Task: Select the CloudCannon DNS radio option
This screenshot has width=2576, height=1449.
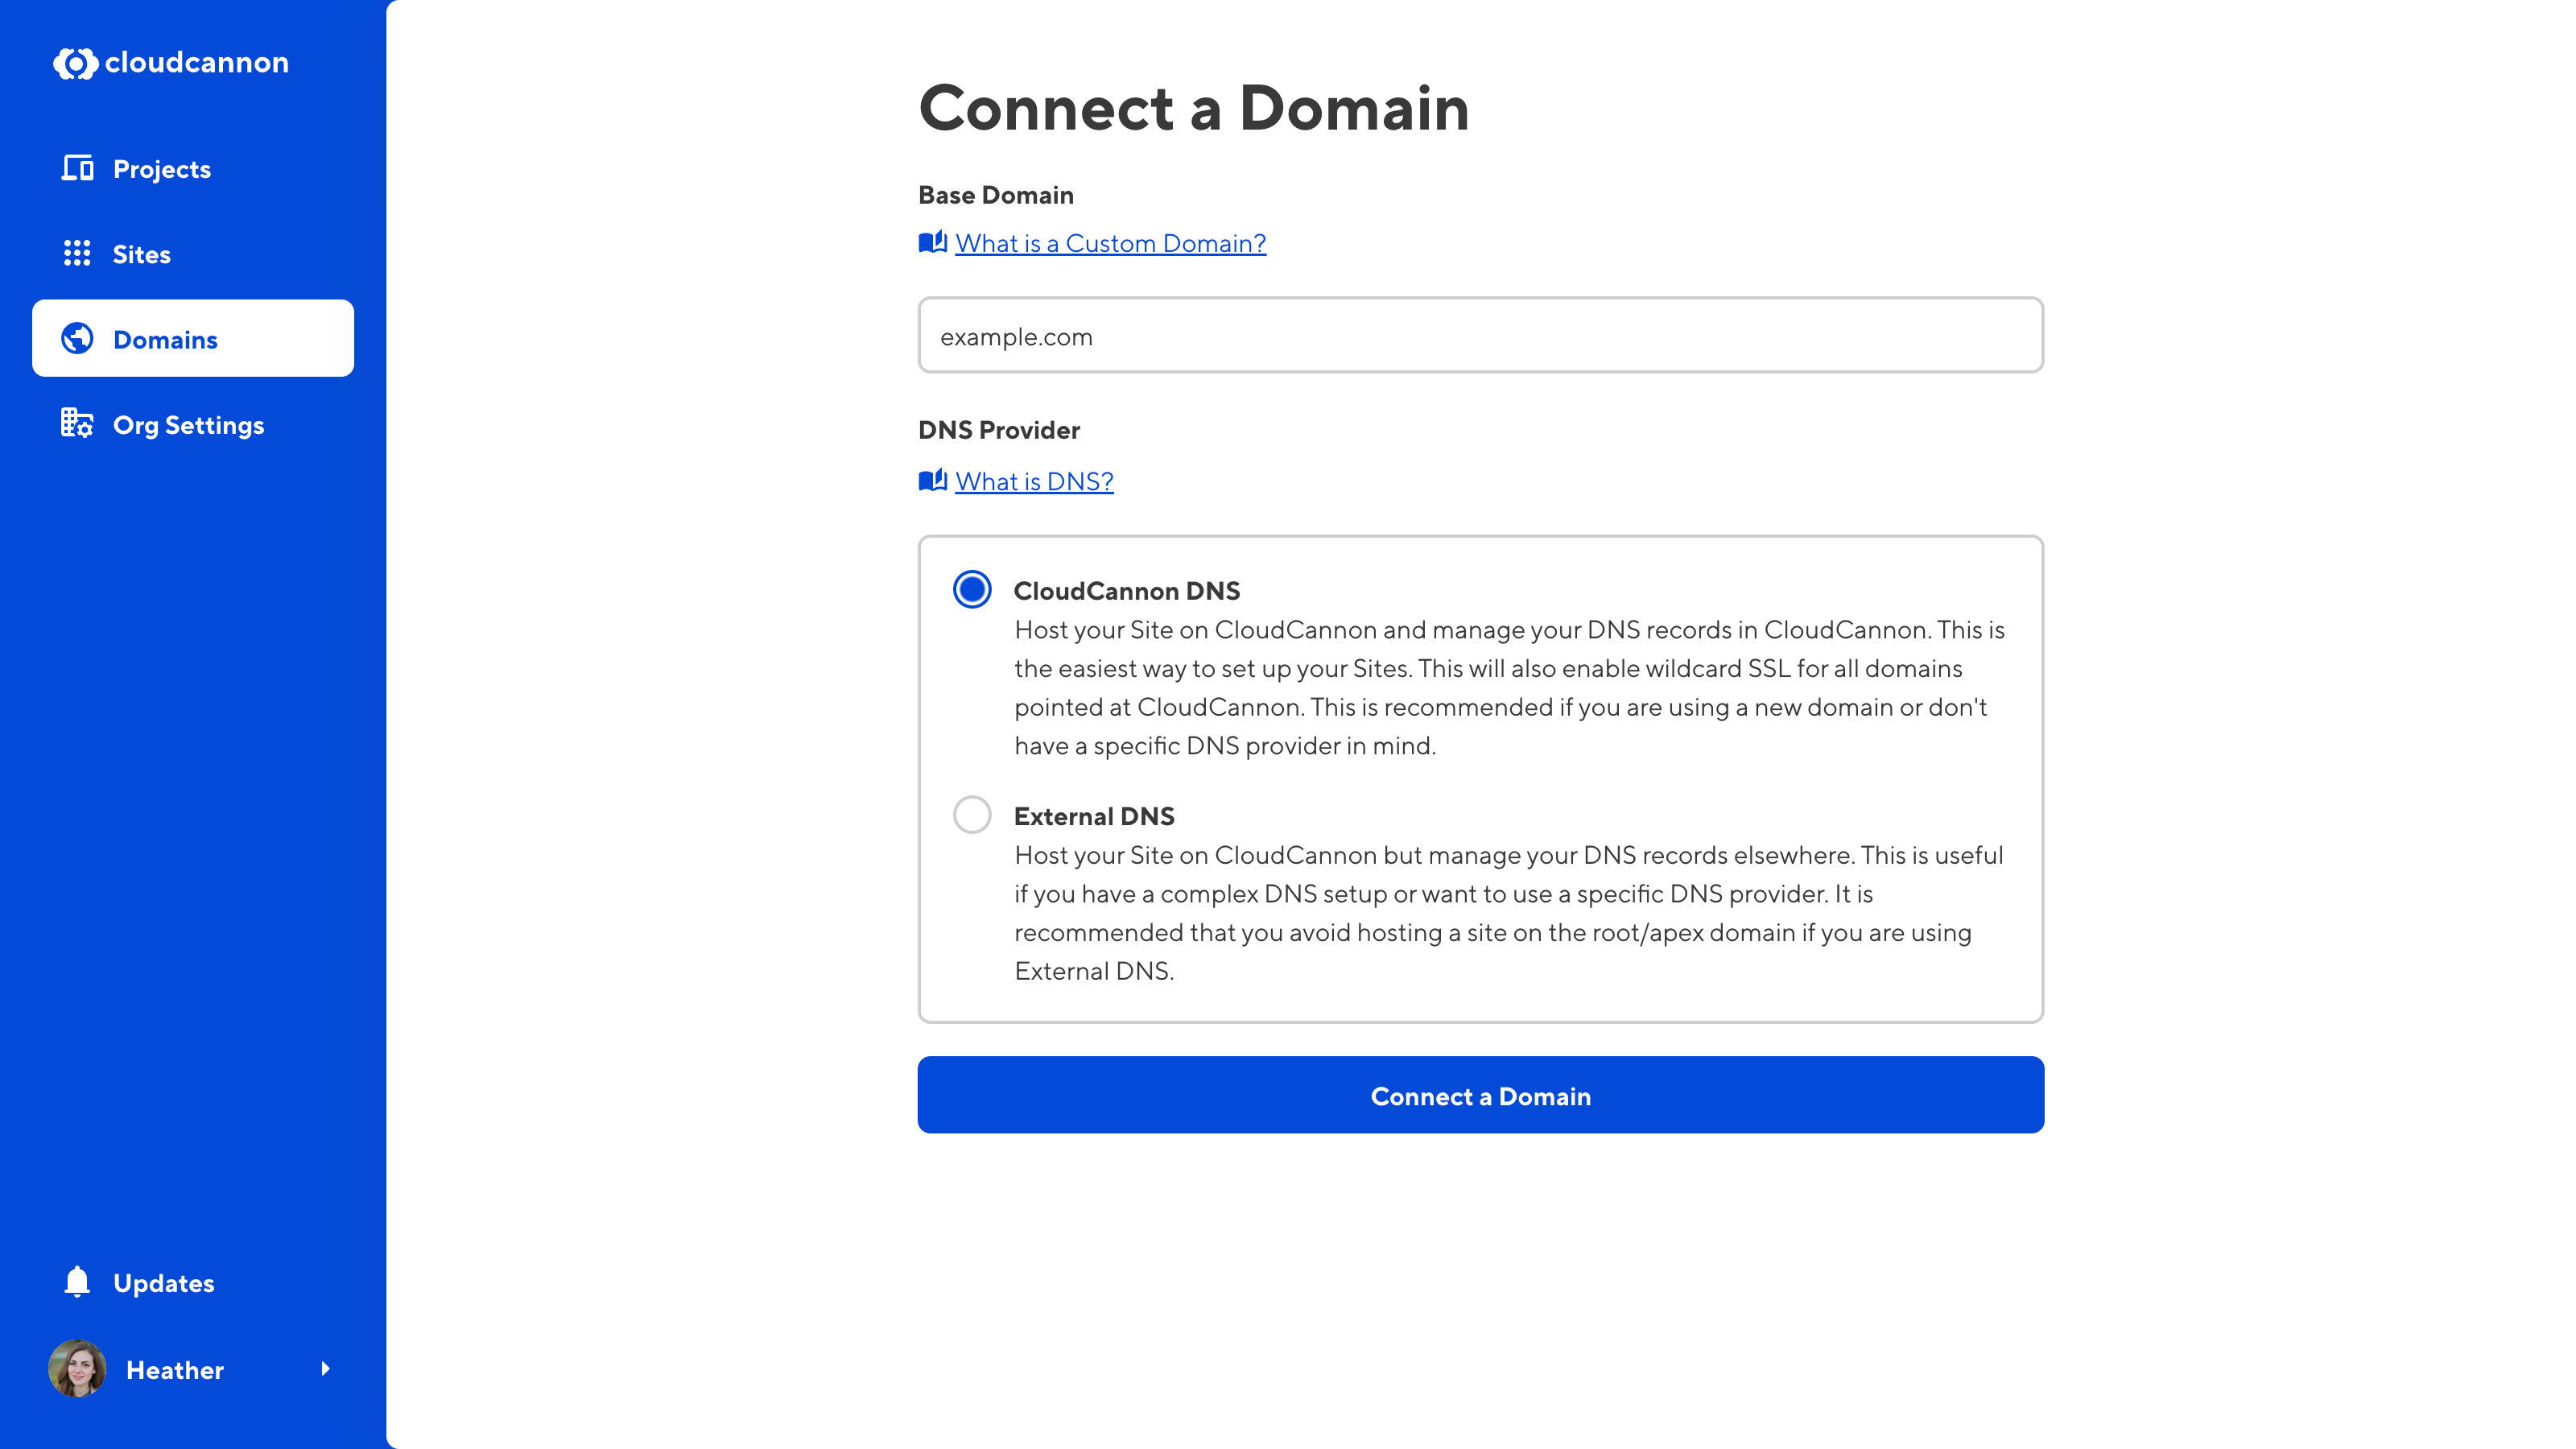Action: pyautogui.click(x=972, y=590)
